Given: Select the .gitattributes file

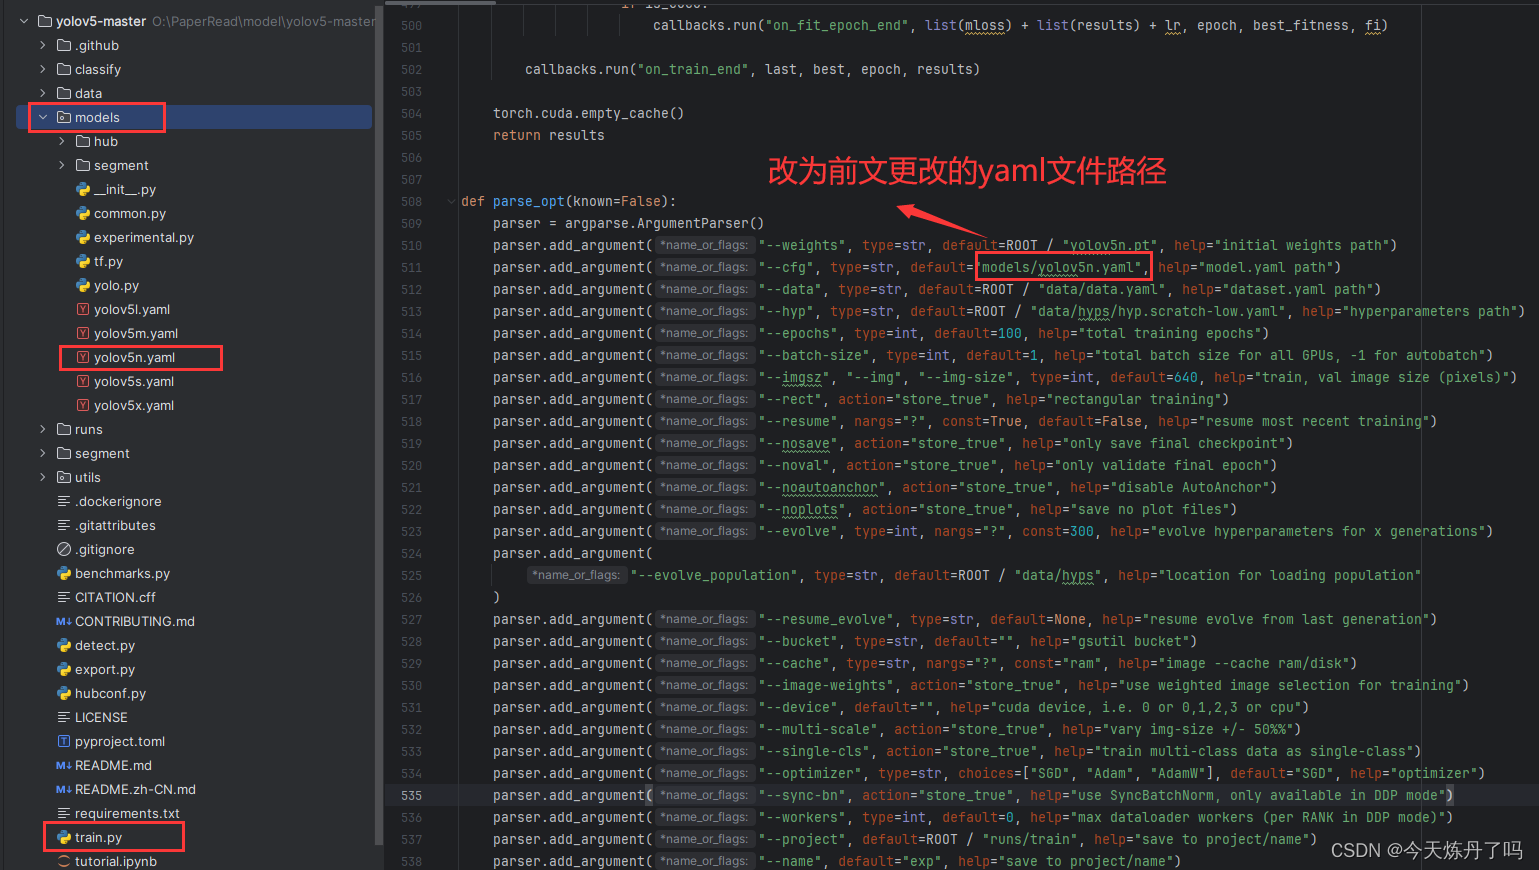Looking at the screenshot, I should click(x=115, y=525).
